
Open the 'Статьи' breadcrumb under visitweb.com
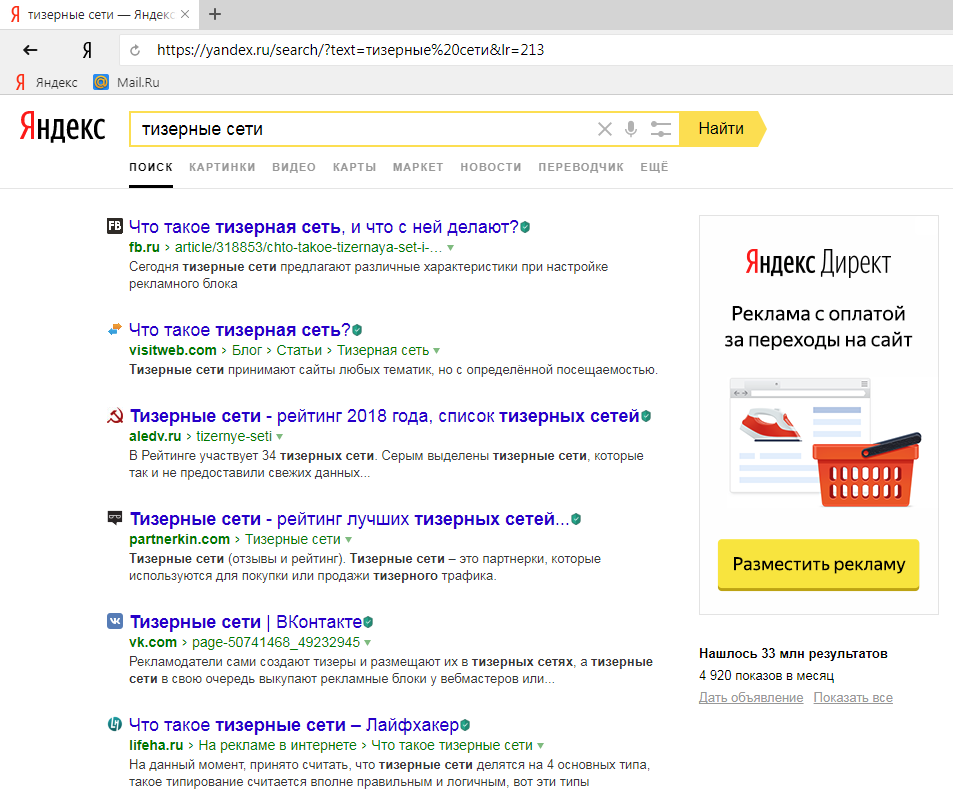(x=299, y=350)
